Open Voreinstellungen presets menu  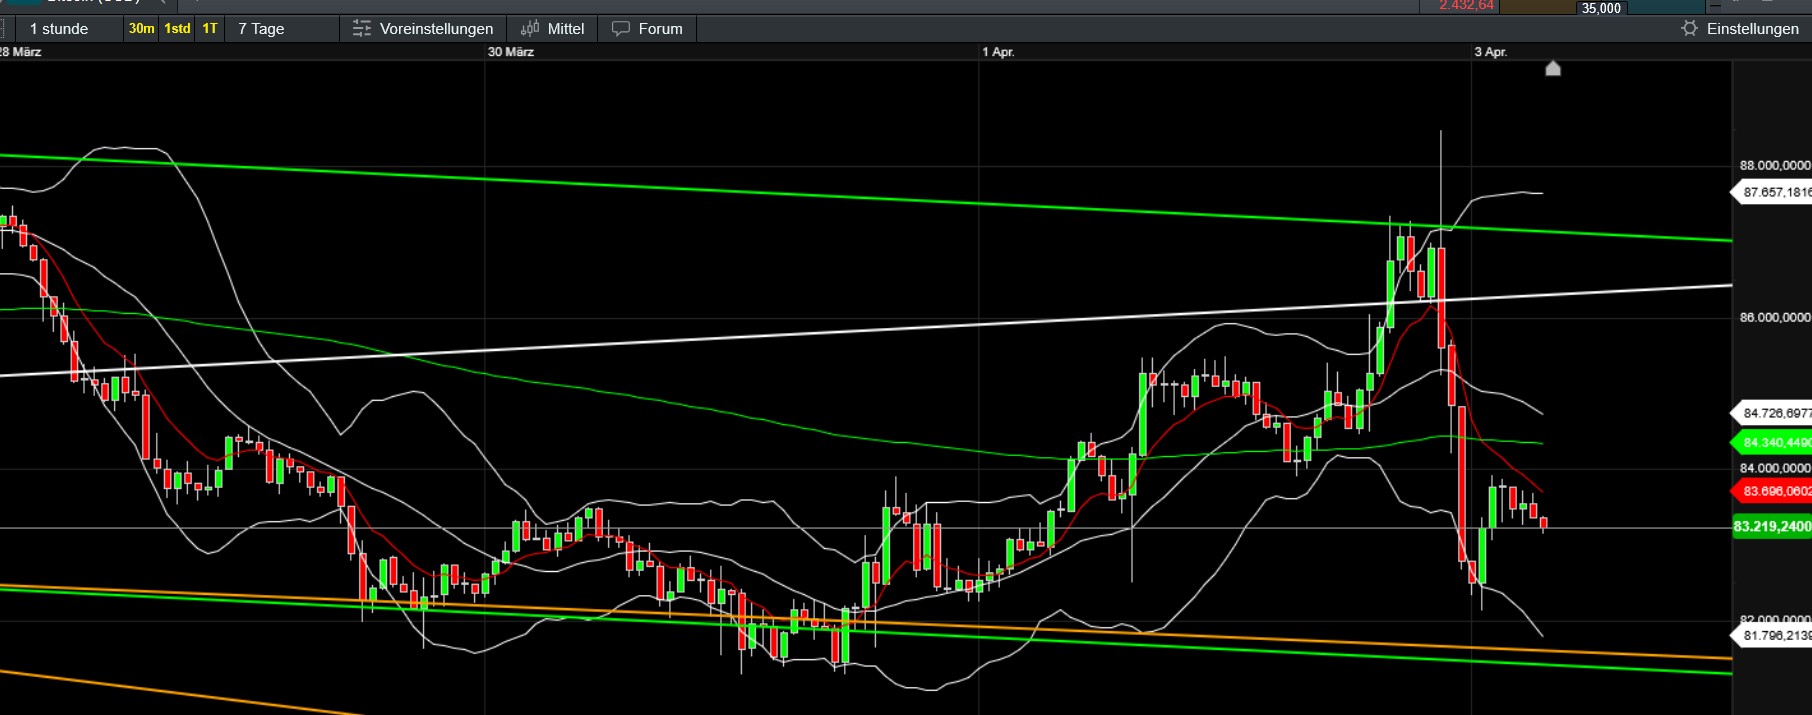tap(423, 29)
